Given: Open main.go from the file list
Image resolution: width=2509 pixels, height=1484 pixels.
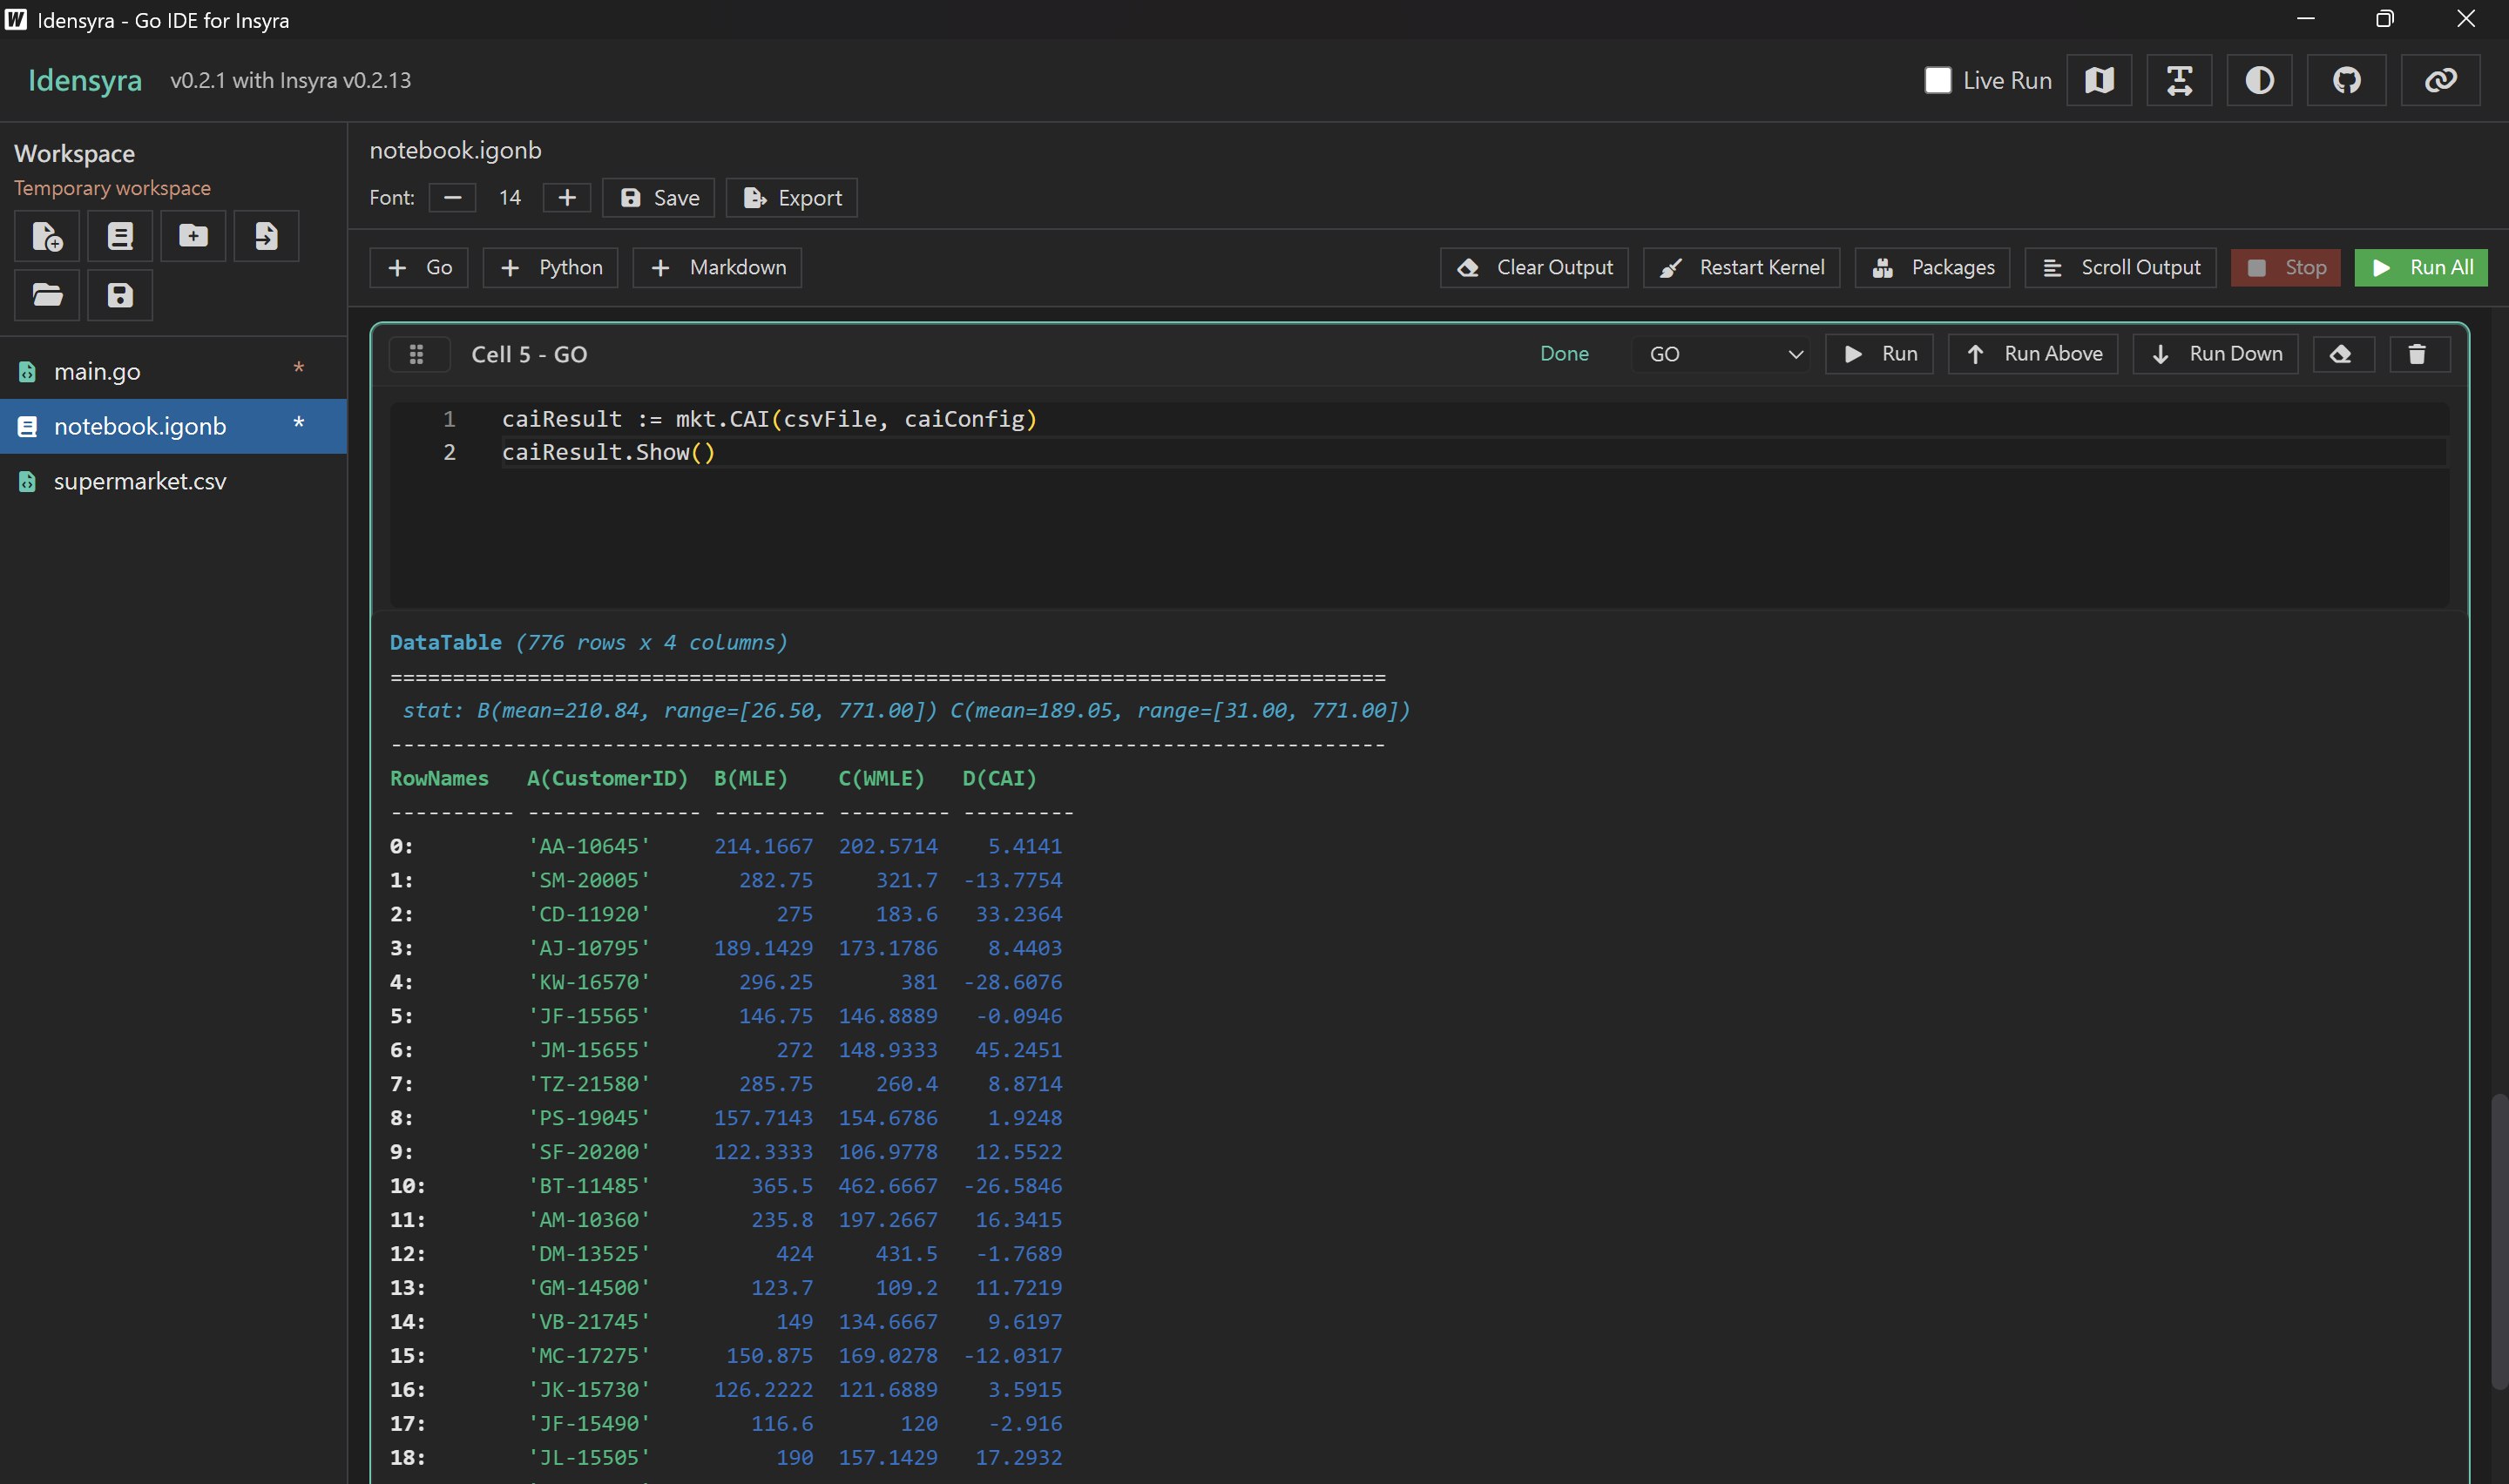Looking at the screenshot, I should click(97, 371).
